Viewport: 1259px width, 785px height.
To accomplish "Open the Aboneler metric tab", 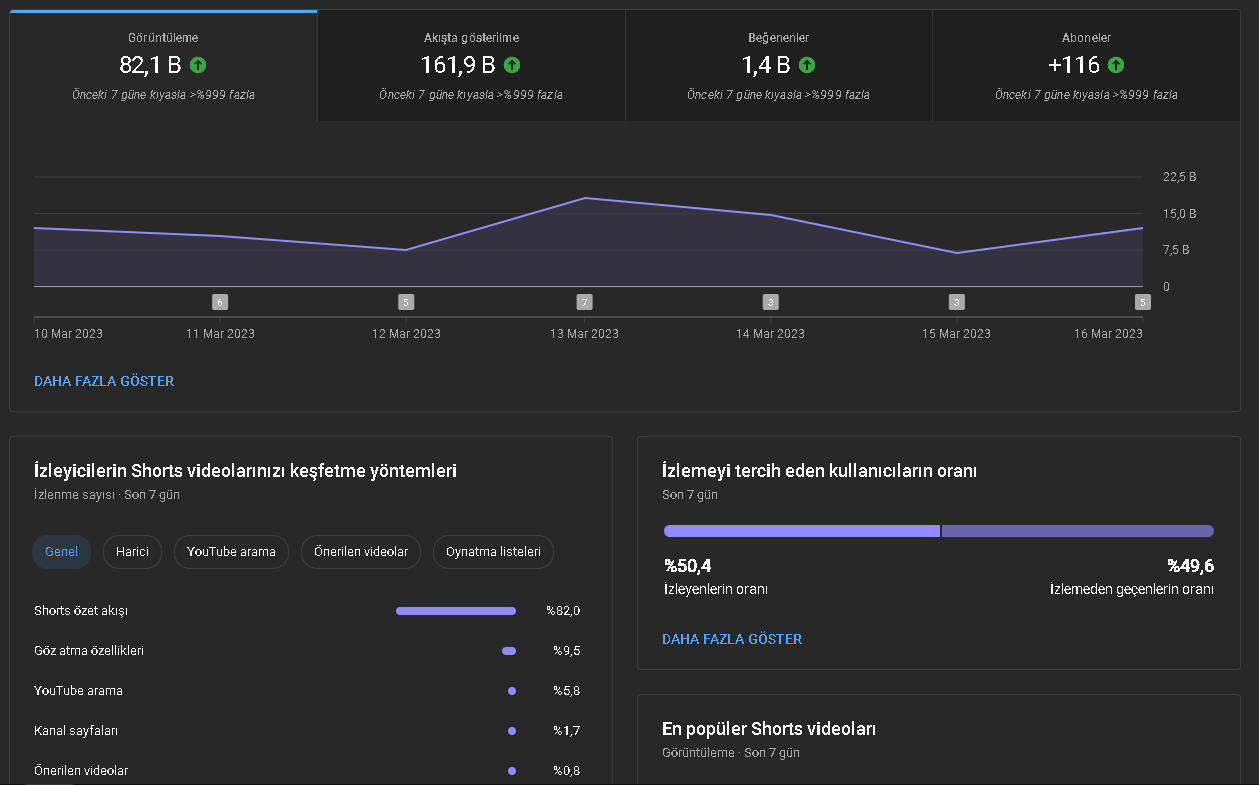I will [1086, 66].
